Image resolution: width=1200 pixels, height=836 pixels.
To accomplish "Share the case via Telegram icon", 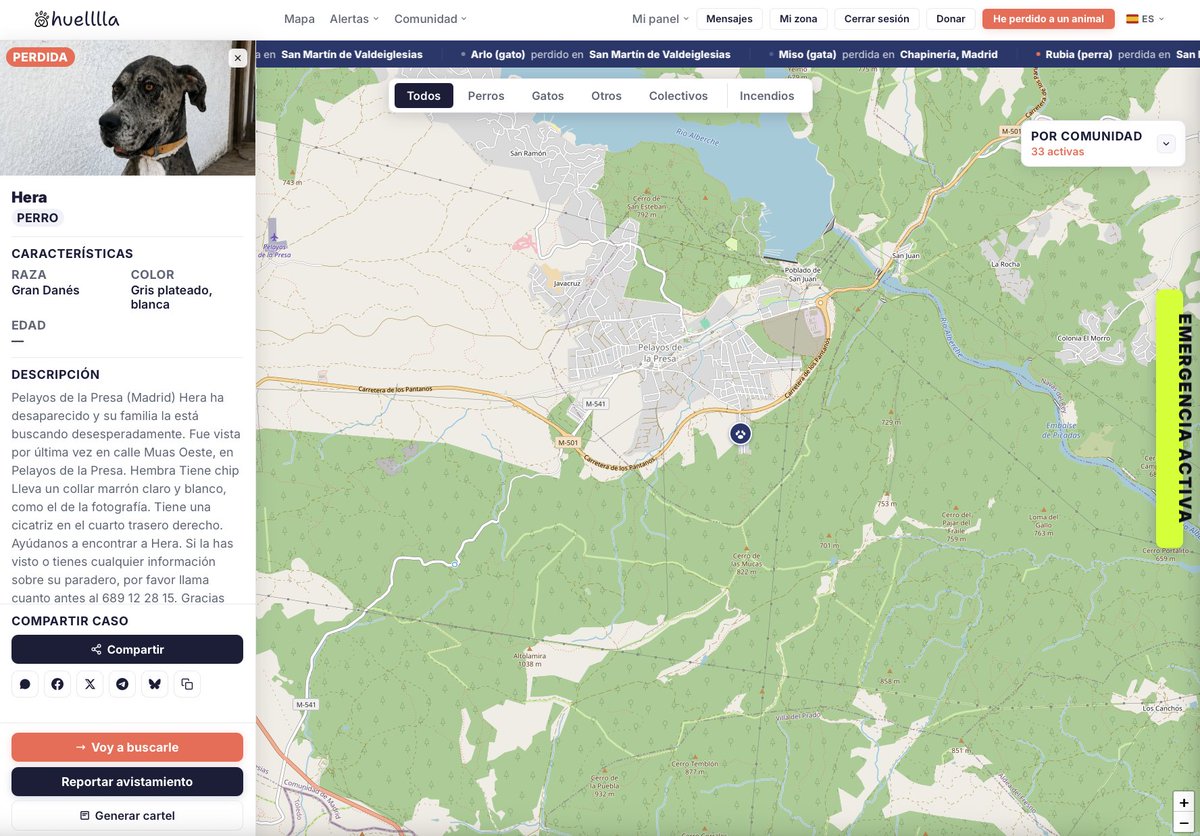I will 122,684.
